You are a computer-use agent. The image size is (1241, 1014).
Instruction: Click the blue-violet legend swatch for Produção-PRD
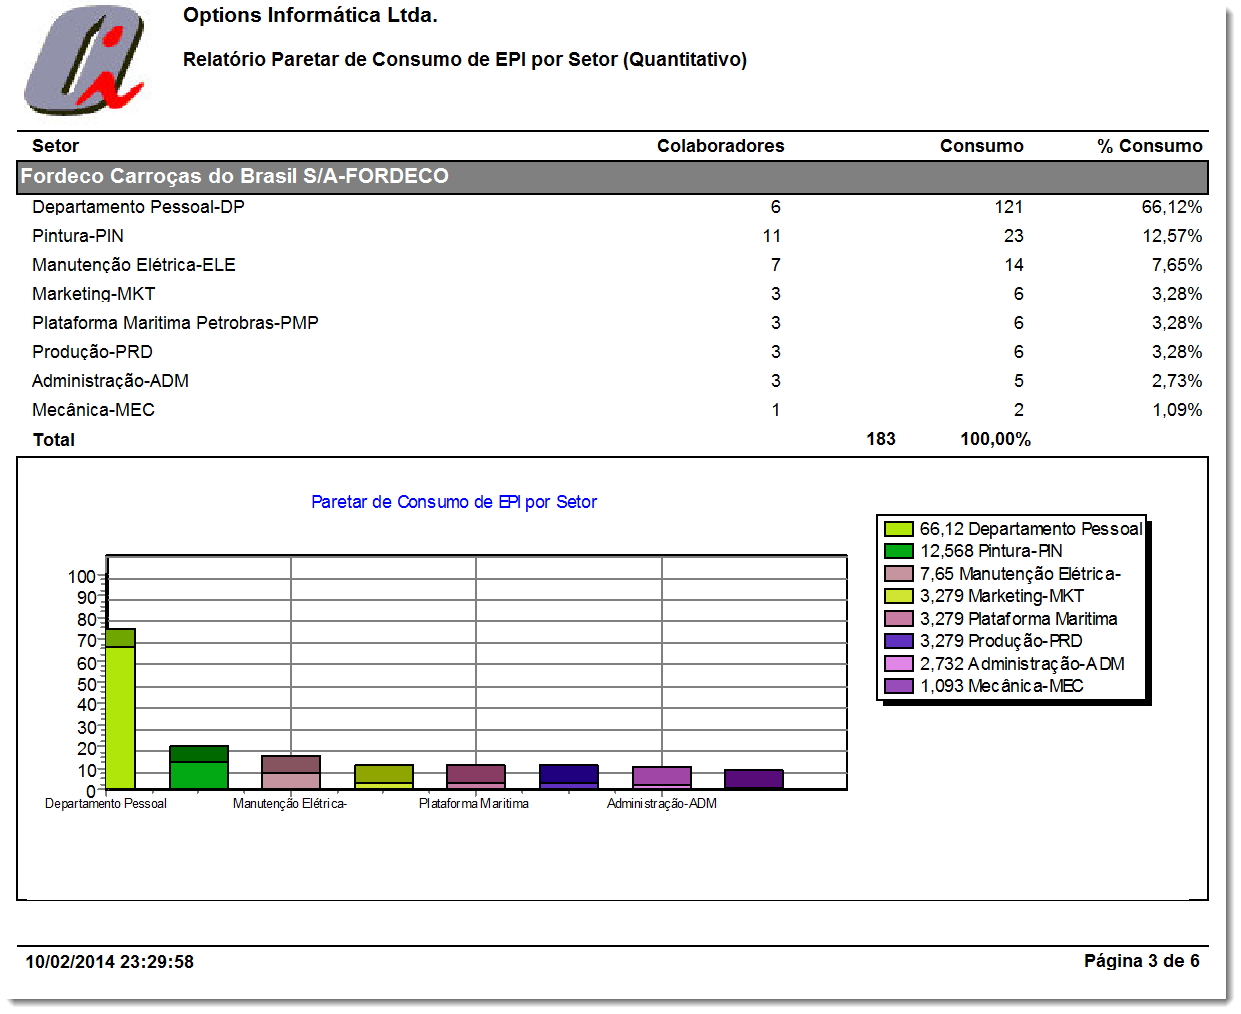click(899, 641)
